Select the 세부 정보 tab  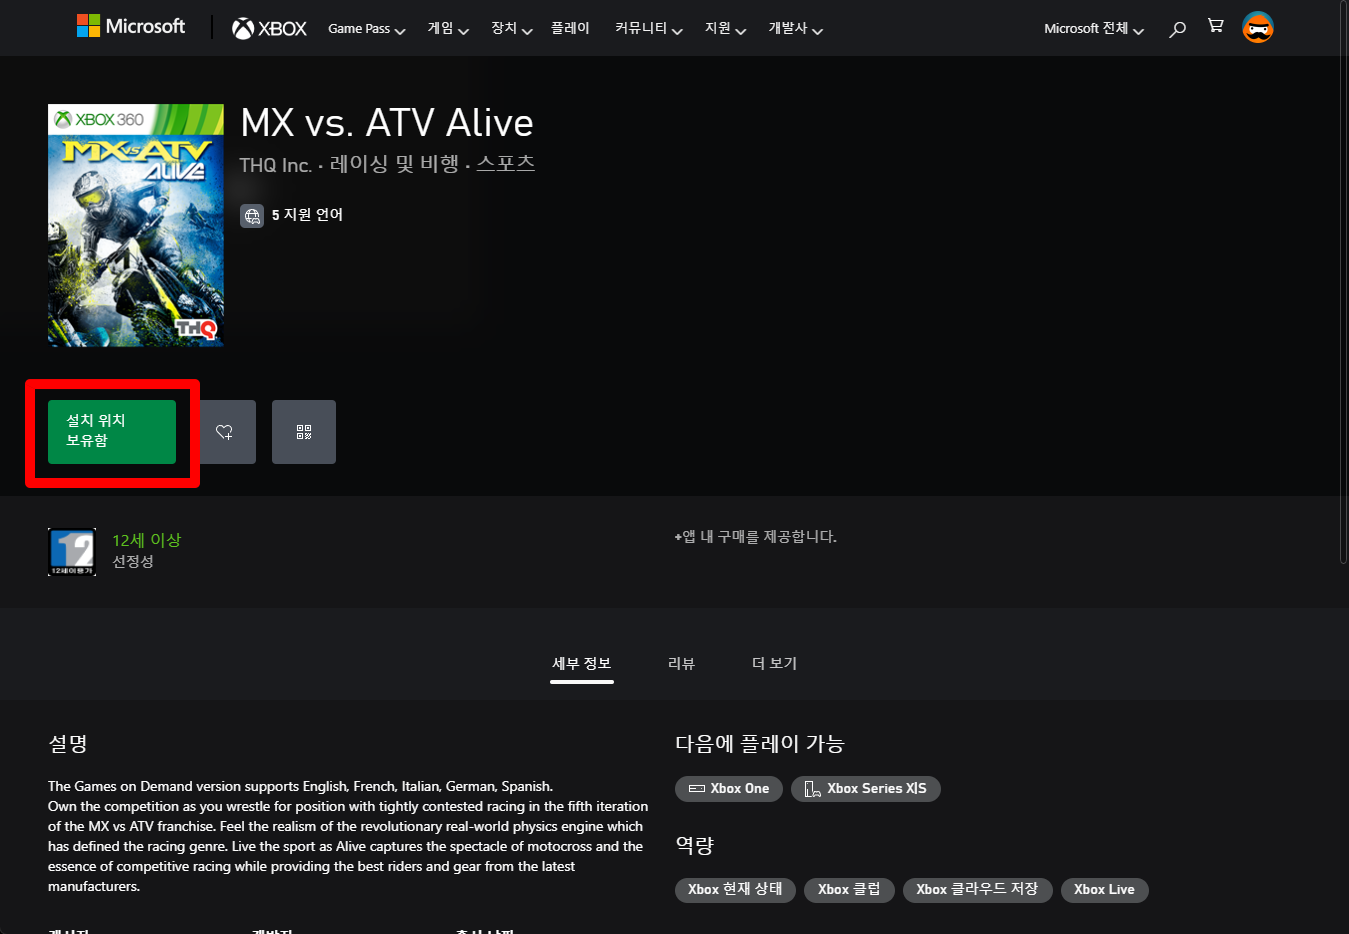pos(582,664)
